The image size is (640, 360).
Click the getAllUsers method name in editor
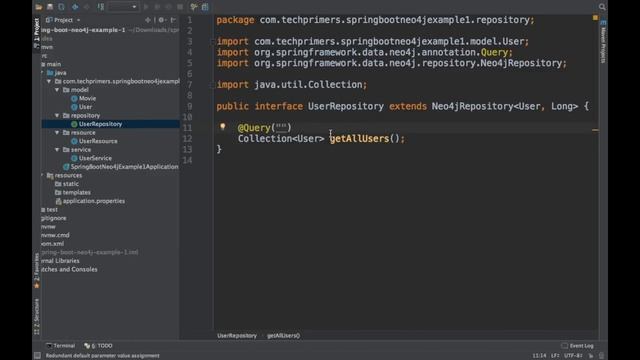click(360, 139)
